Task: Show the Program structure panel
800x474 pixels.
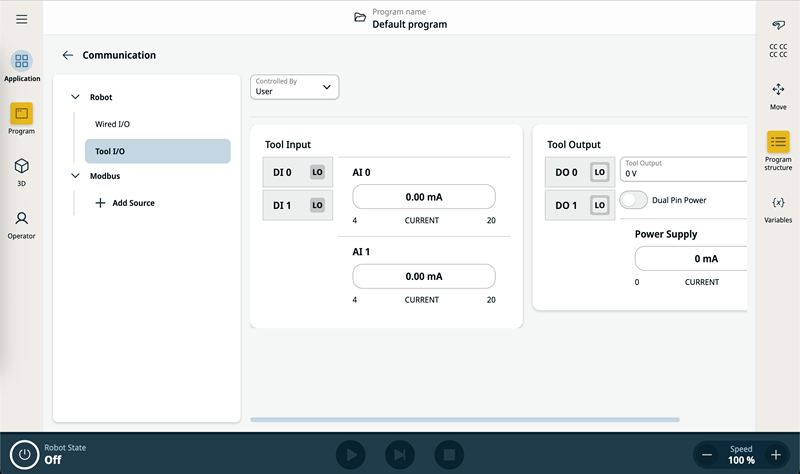Action: 778,148
